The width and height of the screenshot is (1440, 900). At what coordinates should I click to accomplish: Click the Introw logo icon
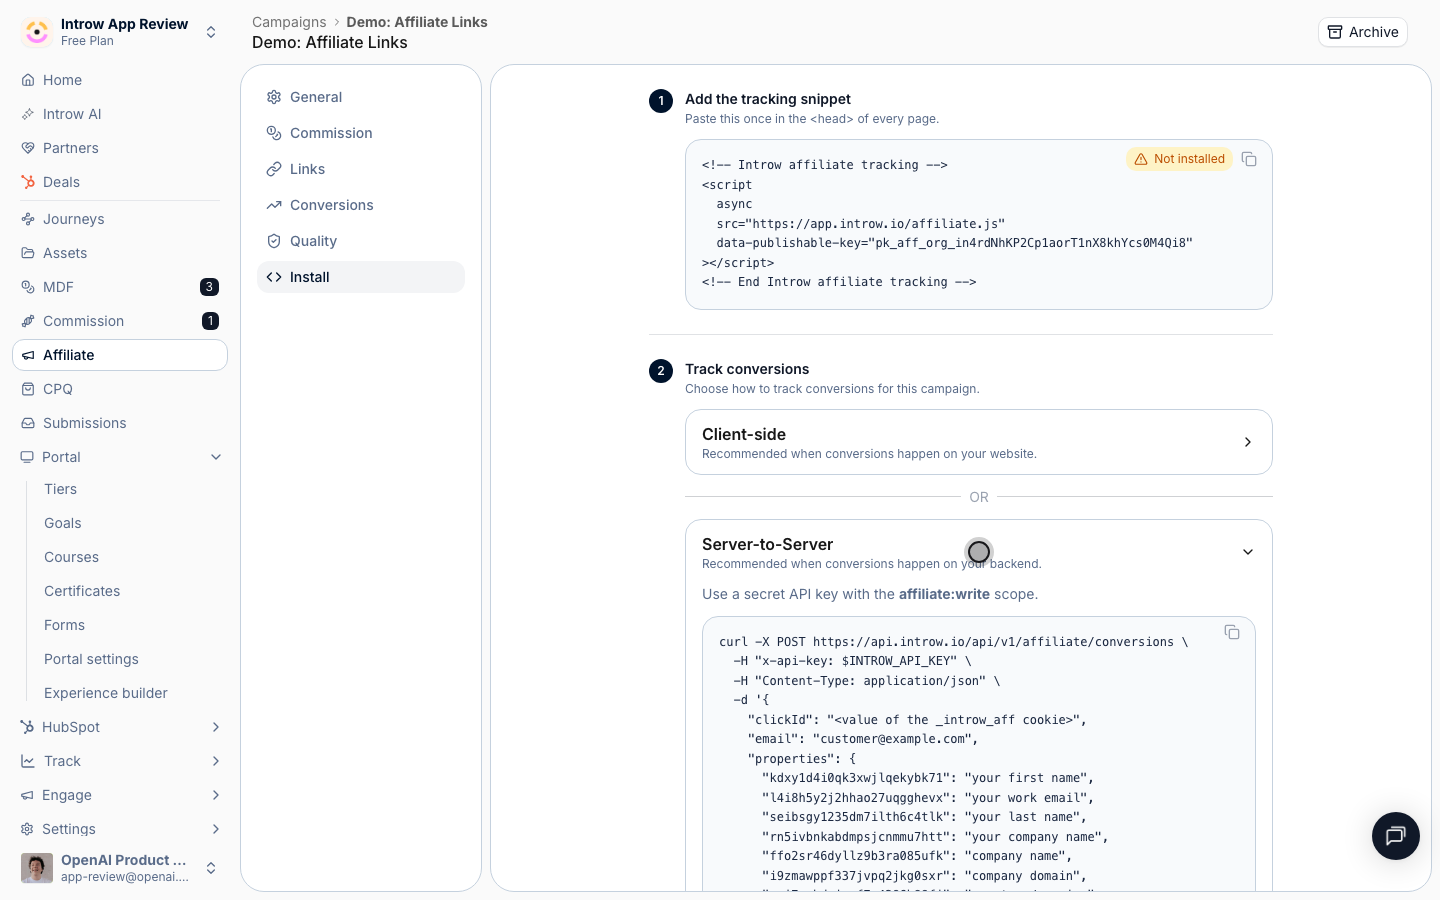click(37, 32)
